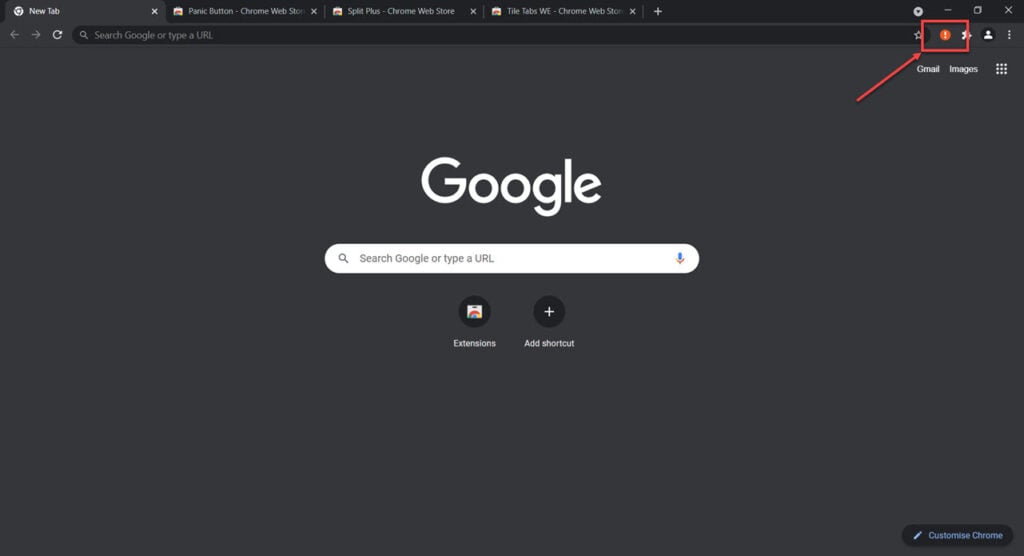
Task: Go forward with the forward arrow
Action: [36, 35]
